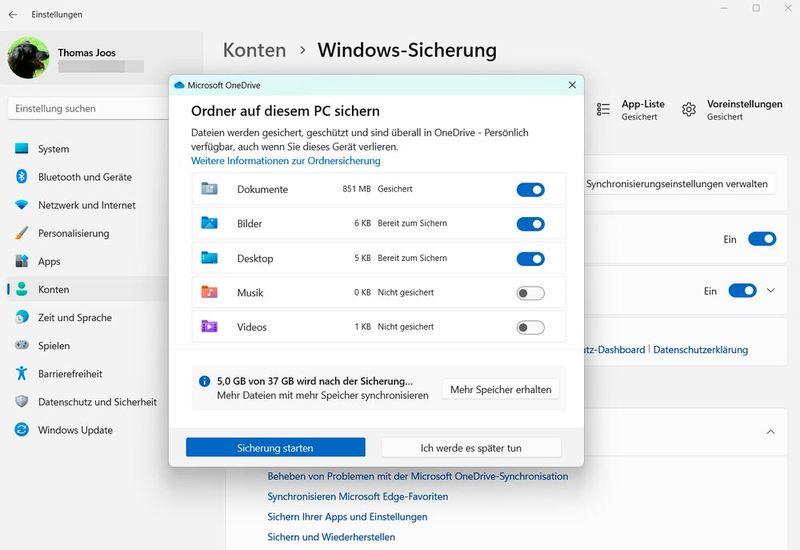Click the '851 MB' Dokumente size text
This screenshot has height=550, width=800.
357,189
